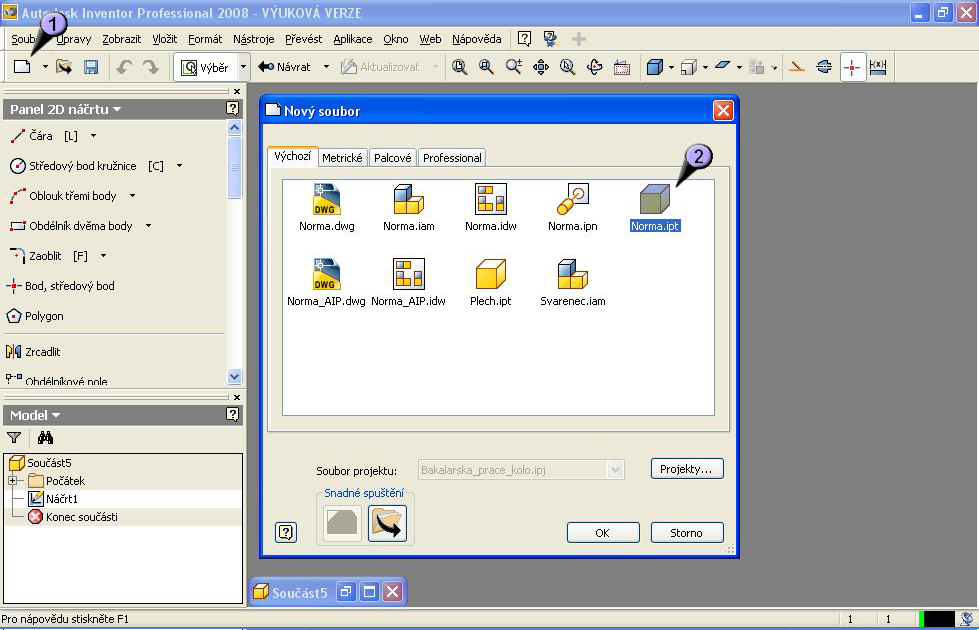
Task: Select Náčrt1 in the model tree
Action: (62, 499)
